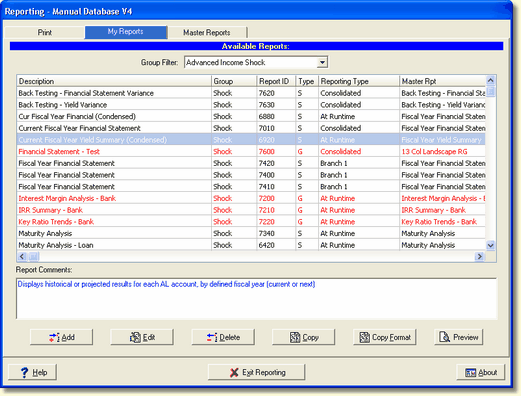Viewport: 521px width, 396px height.
Task: Click the red X Exit Reporting icon
Action: 234,372
